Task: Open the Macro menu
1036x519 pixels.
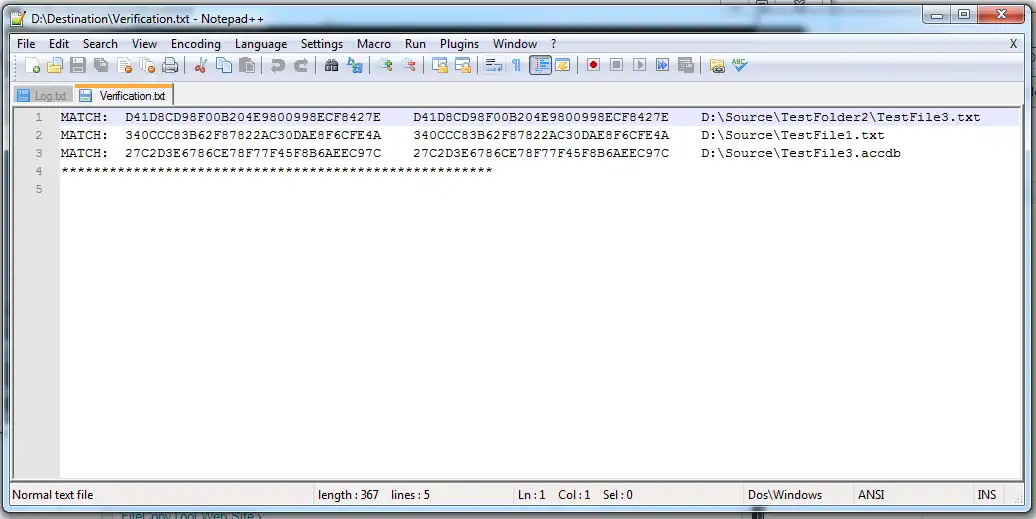Action: coord(374,44)
